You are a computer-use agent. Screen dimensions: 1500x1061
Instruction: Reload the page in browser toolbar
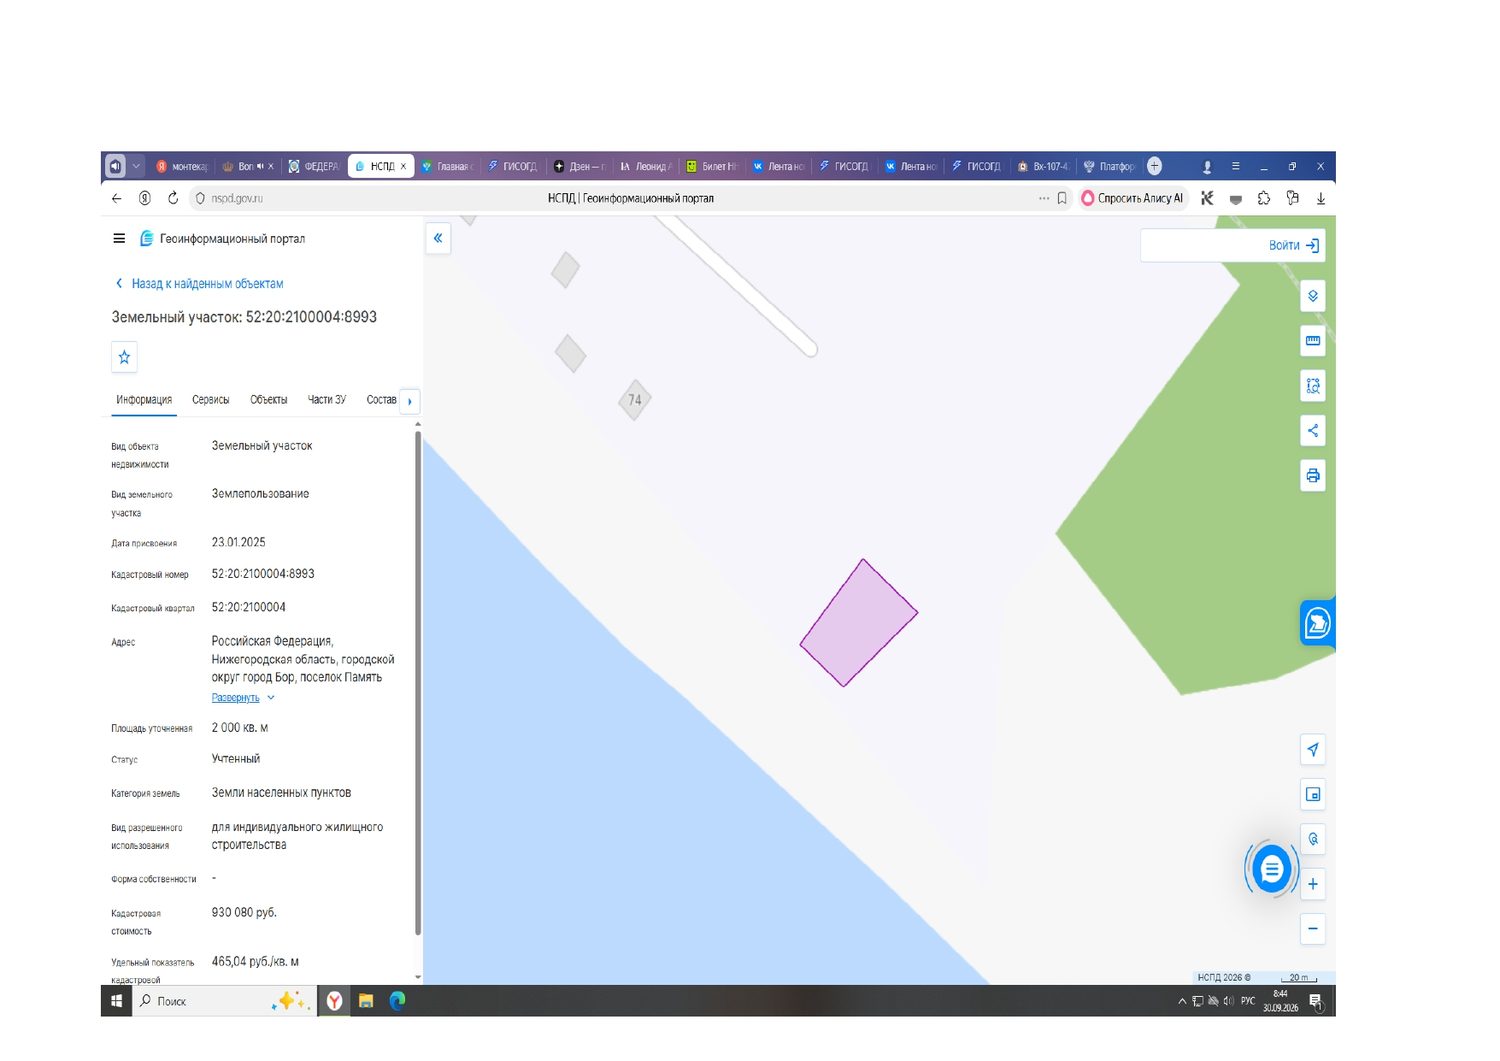click(x=173, y=198)
